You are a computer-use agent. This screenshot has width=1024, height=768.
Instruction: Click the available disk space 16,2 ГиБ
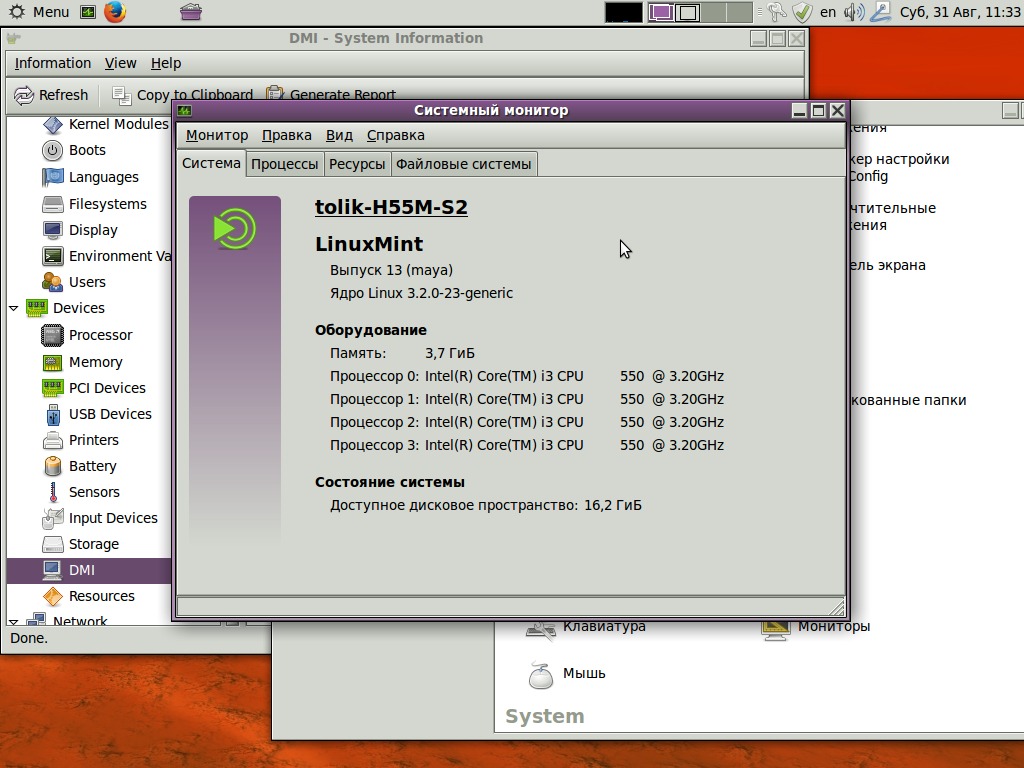tap(613, 505)
